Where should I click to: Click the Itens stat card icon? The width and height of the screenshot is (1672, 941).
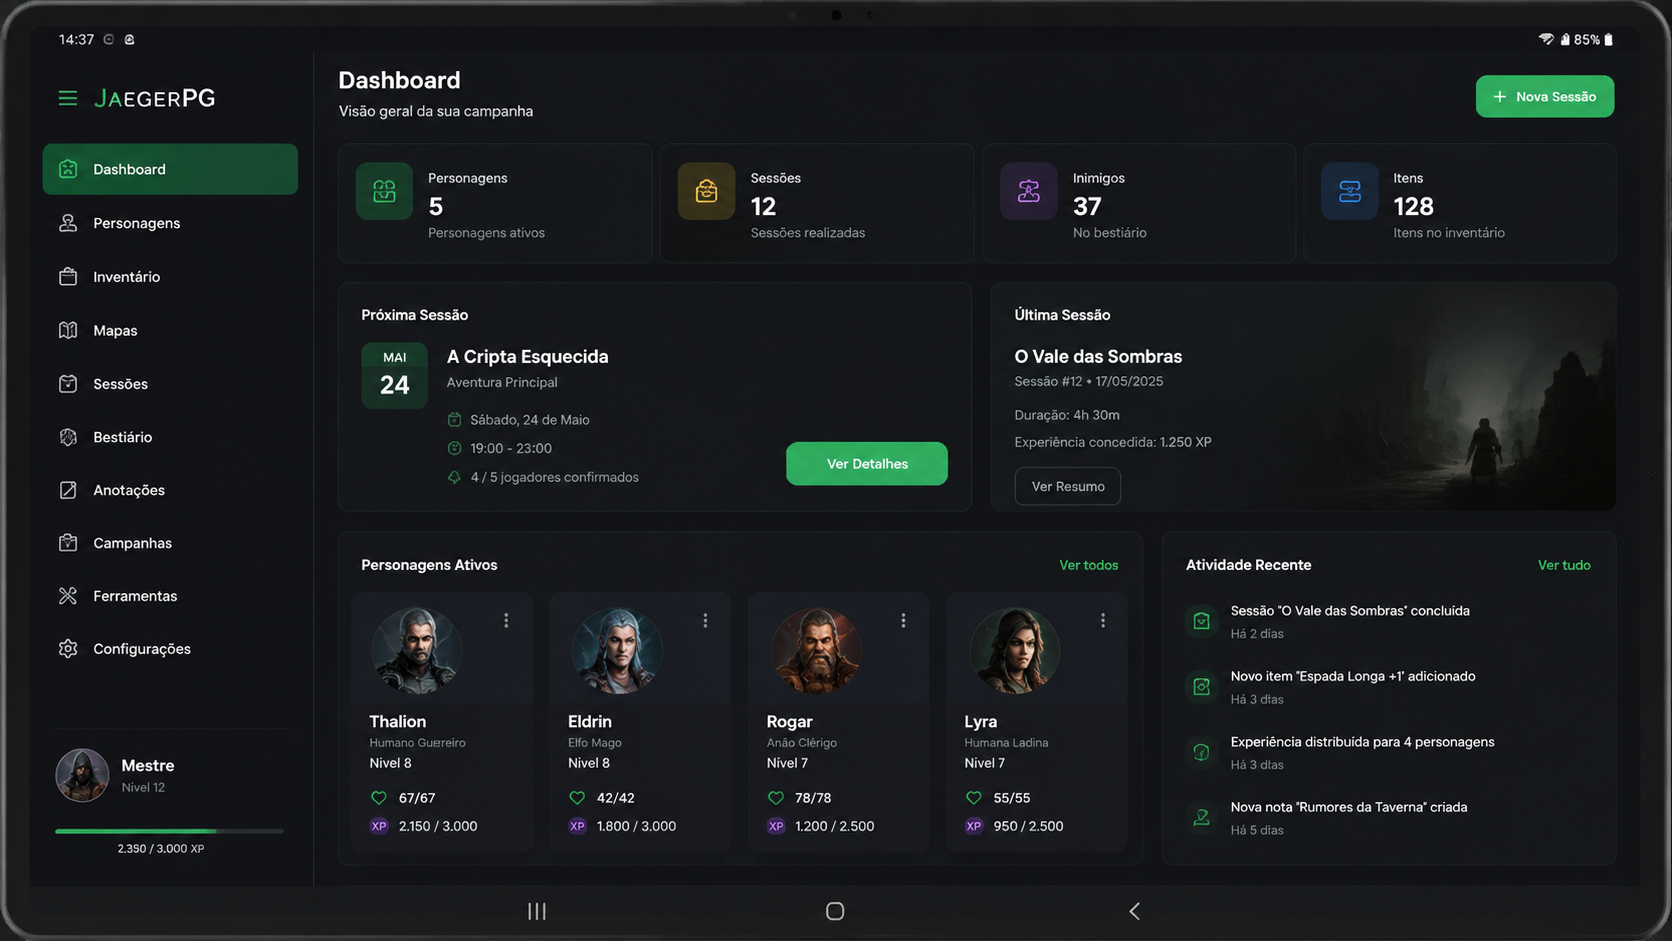click(1349, 191)
